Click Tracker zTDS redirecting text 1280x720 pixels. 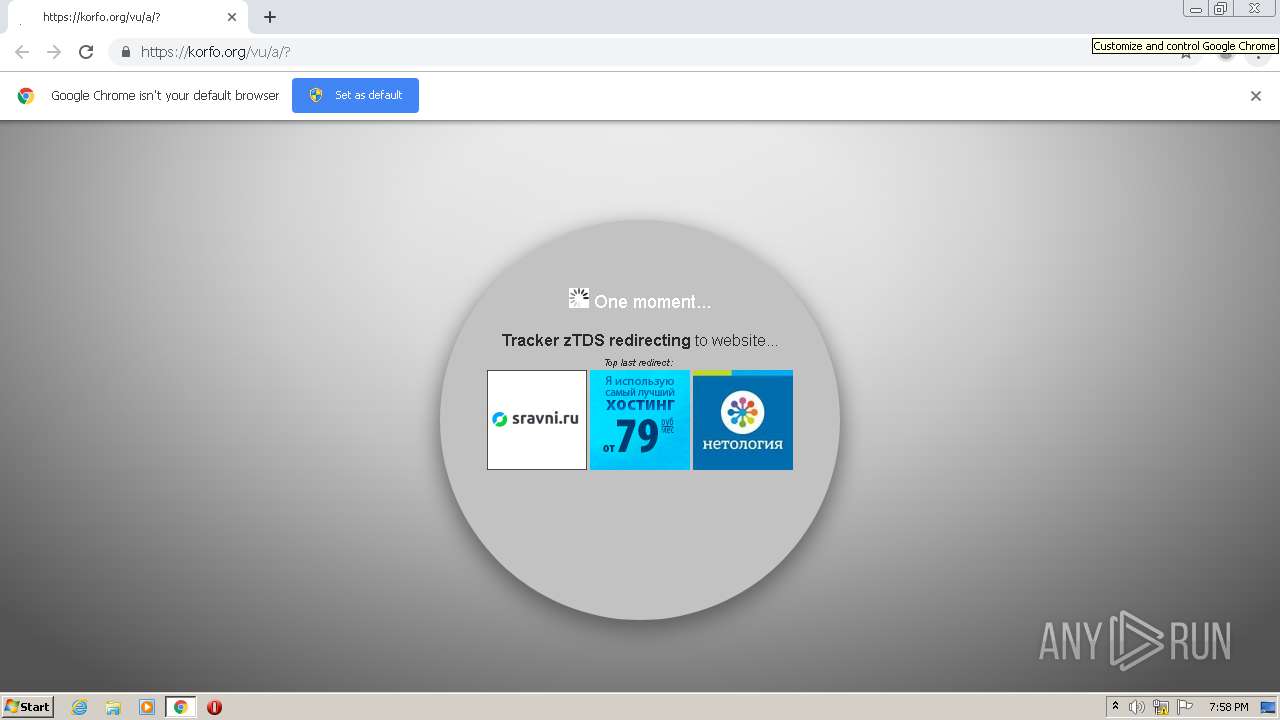pyautogui.click(x=596, y=341)
